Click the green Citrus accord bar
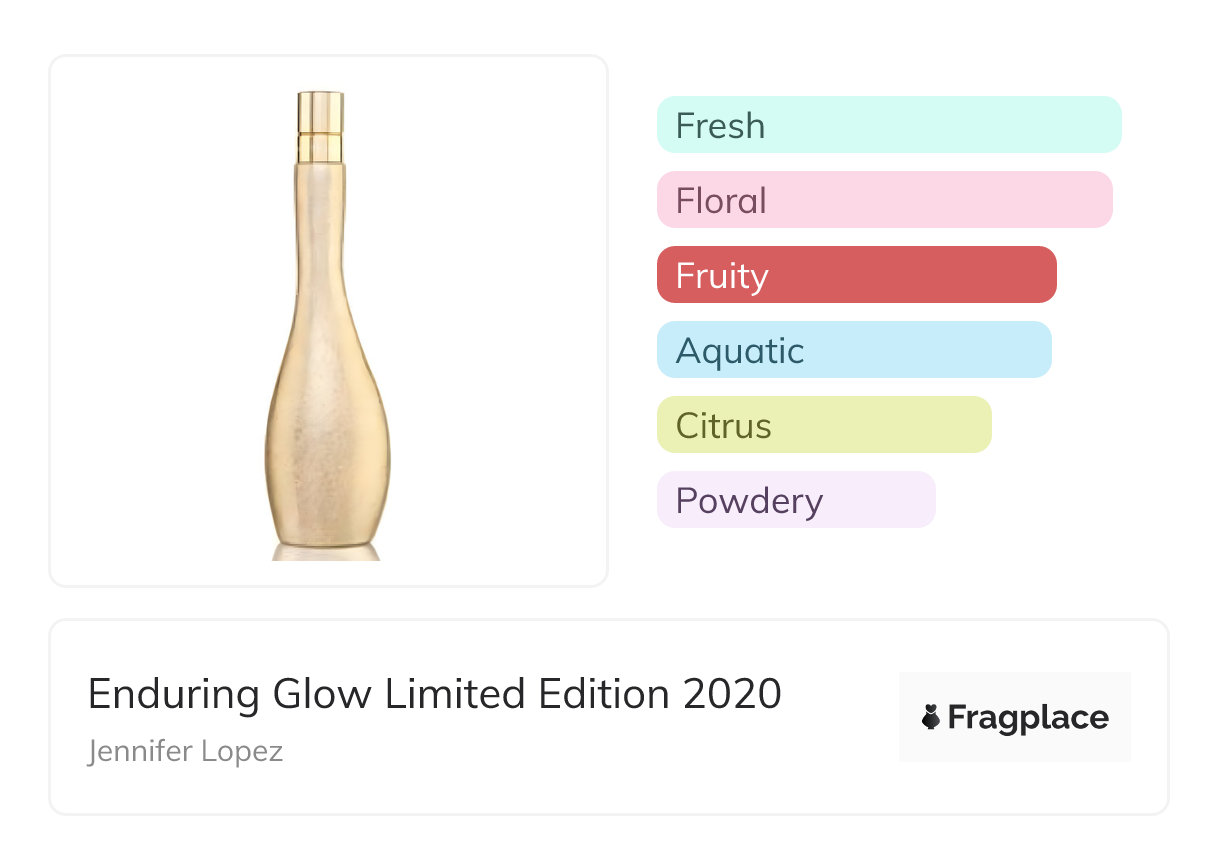This screenshot has height=864, width=1218. pos(823,425)
